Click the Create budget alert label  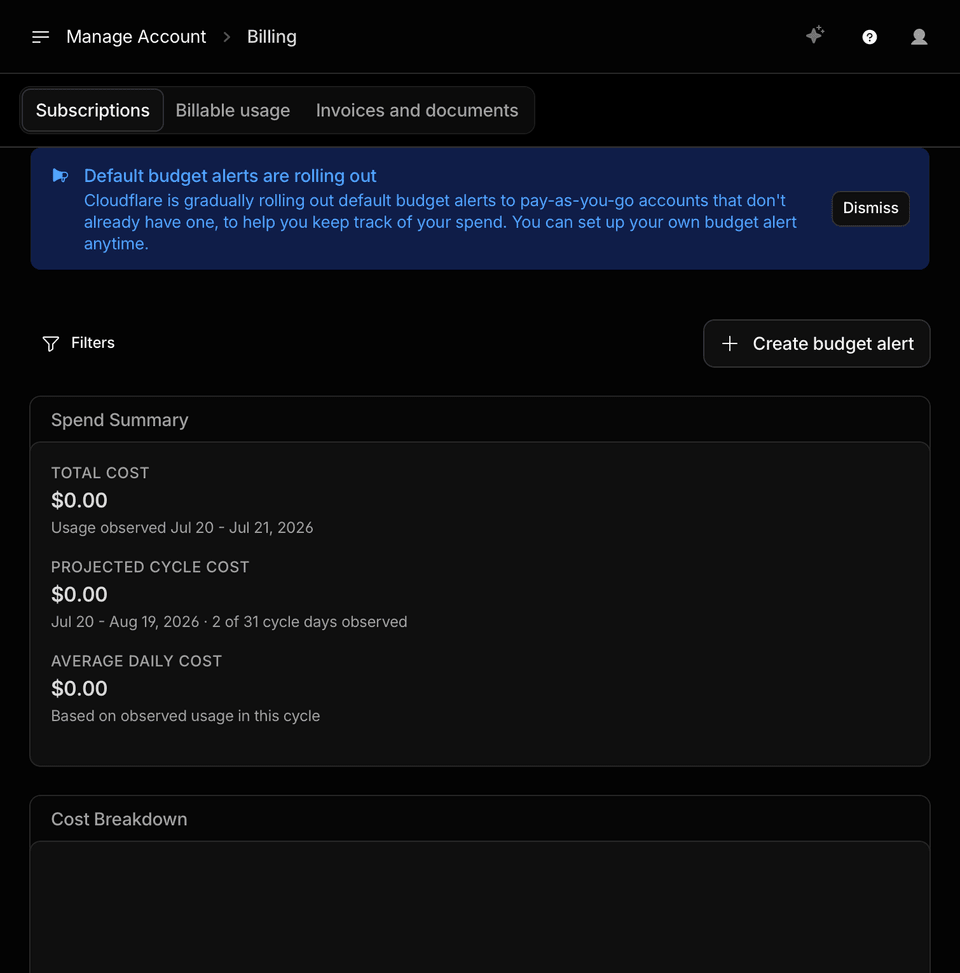tap(833, 344)
